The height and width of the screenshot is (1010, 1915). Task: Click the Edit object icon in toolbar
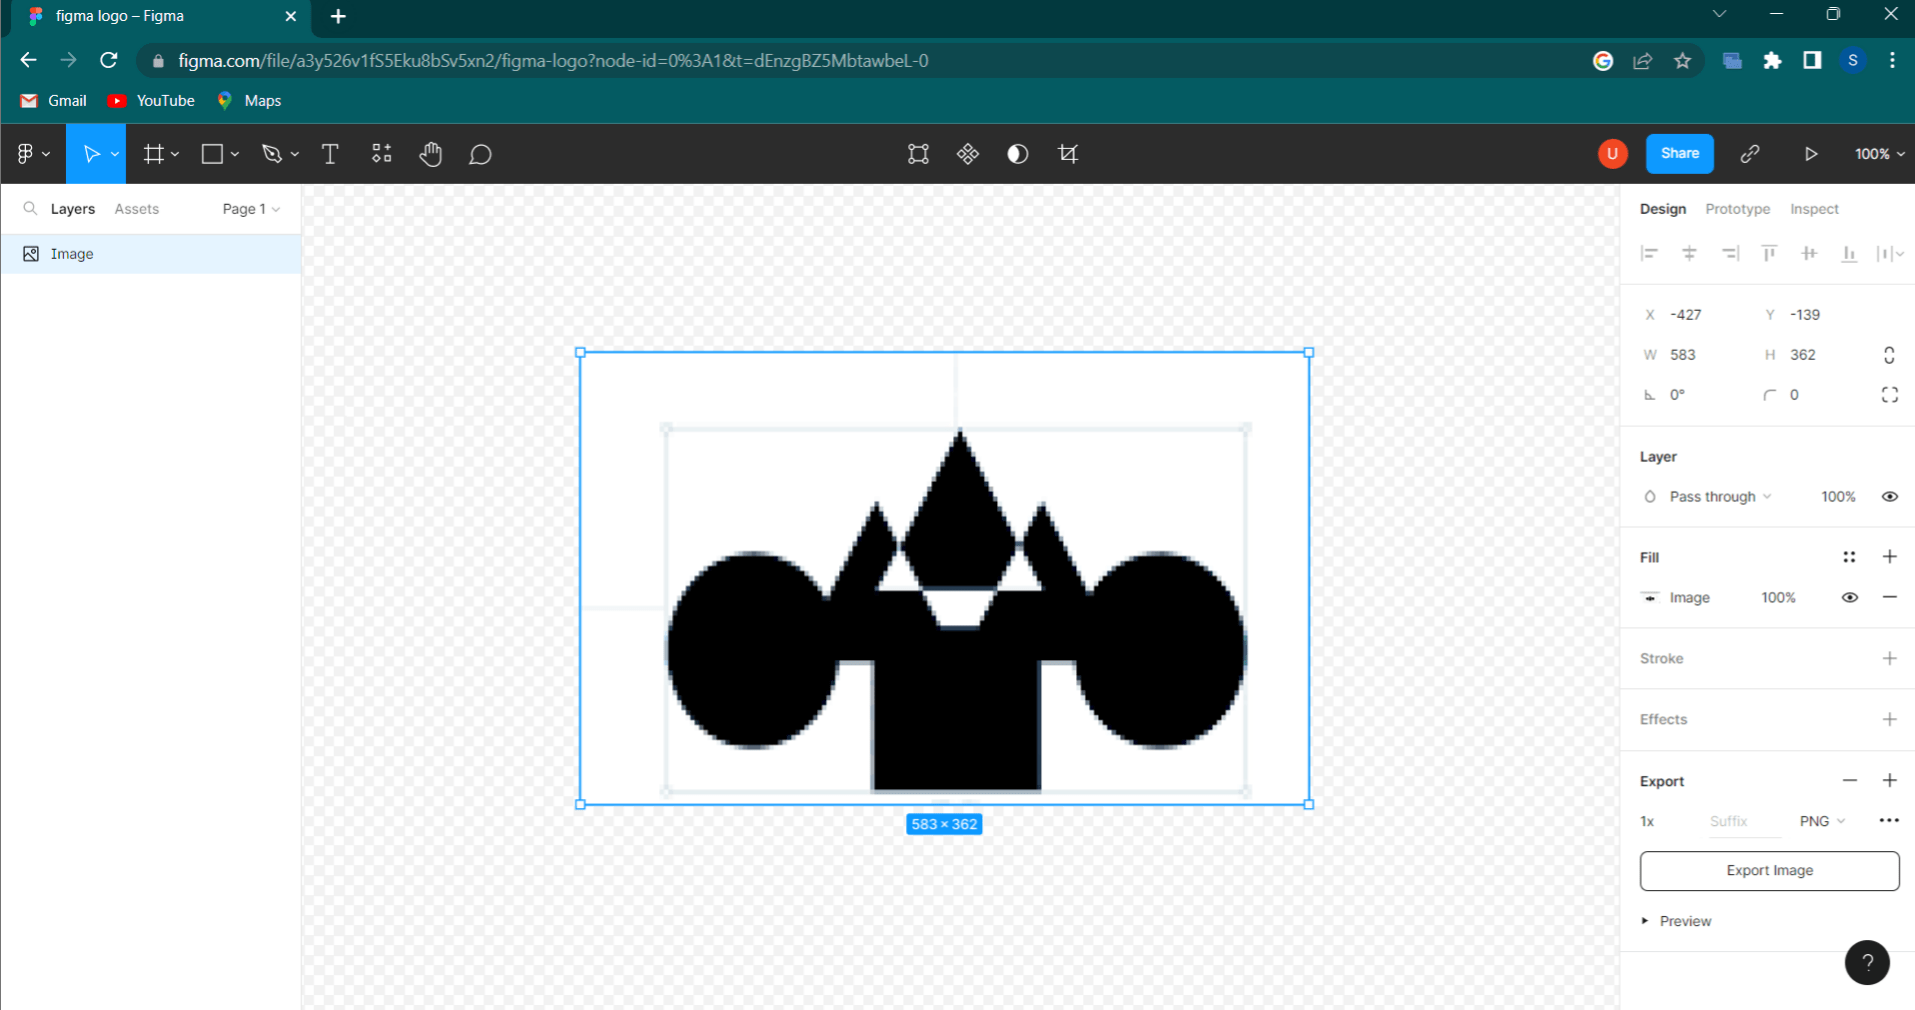point(918,154)
